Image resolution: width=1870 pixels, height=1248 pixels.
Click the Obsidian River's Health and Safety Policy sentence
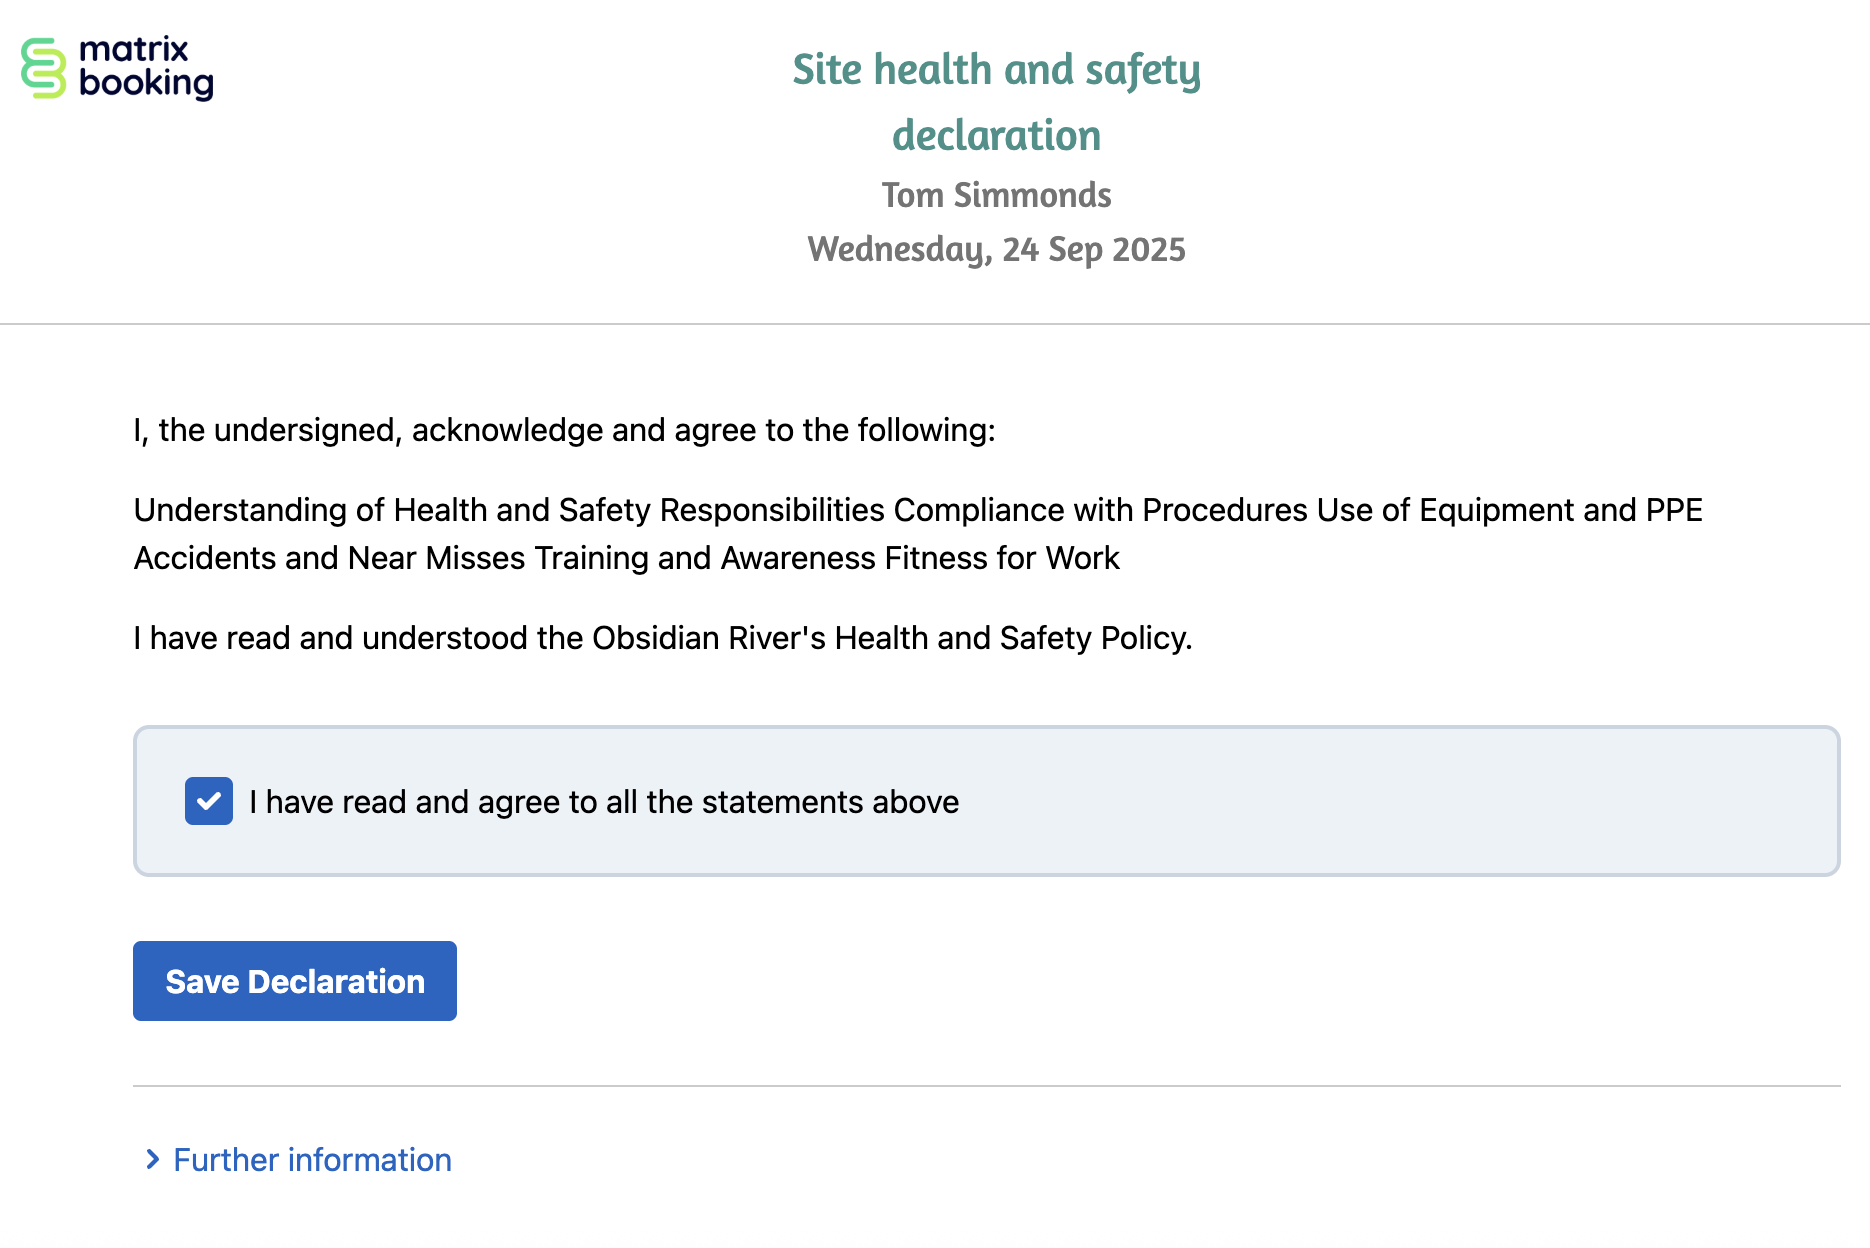662,638
